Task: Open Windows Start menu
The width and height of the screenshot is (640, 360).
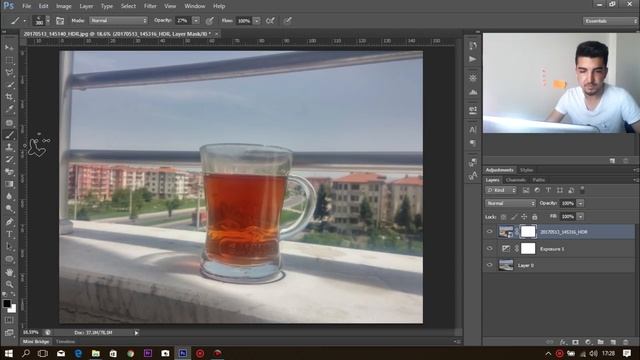Action: (8, 353)
